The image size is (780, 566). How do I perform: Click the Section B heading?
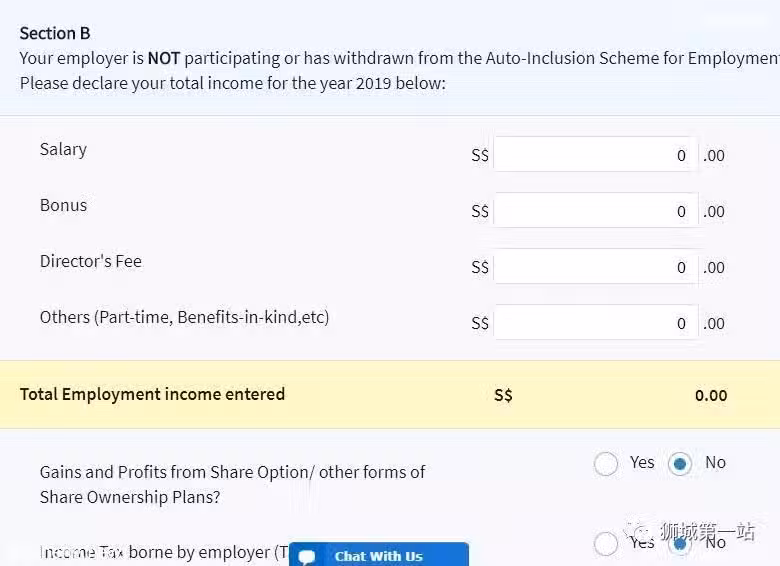[55, 33]
